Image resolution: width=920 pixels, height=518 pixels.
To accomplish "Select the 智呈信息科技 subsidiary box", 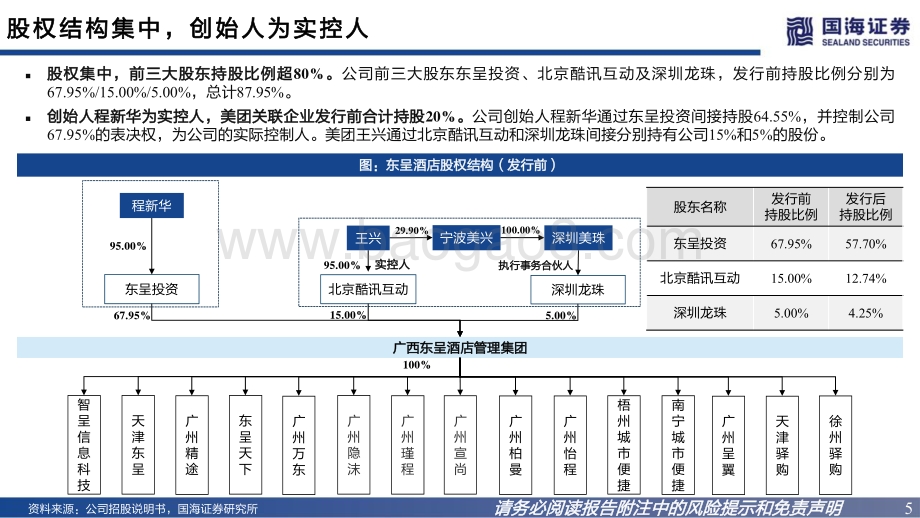I will pyautogui.click(x=84, y=445).
